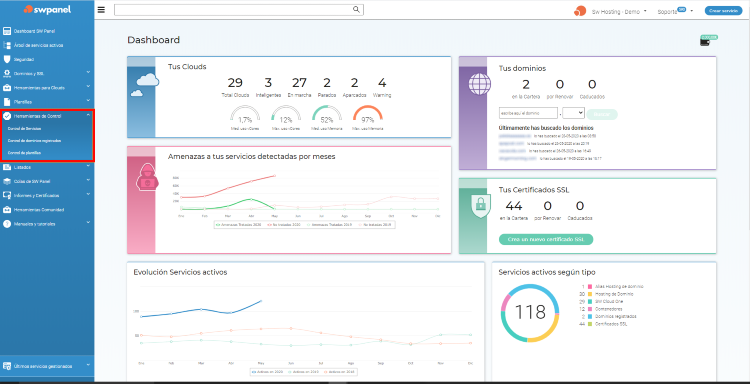Click the Dashboard SW Panel icon in sidebar
This screenshot has height=384, width=750.
[7, 31]
